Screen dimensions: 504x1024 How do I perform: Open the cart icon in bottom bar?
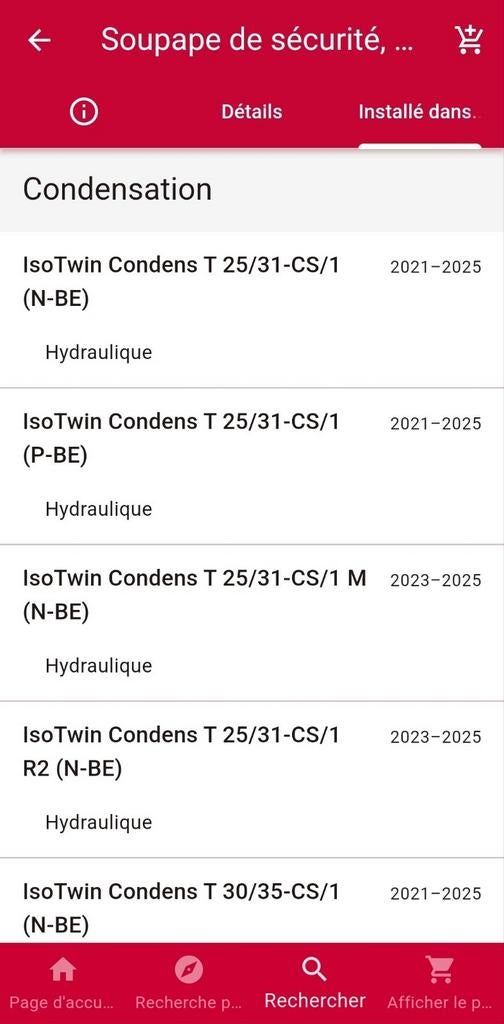click(x=440, y=970)
